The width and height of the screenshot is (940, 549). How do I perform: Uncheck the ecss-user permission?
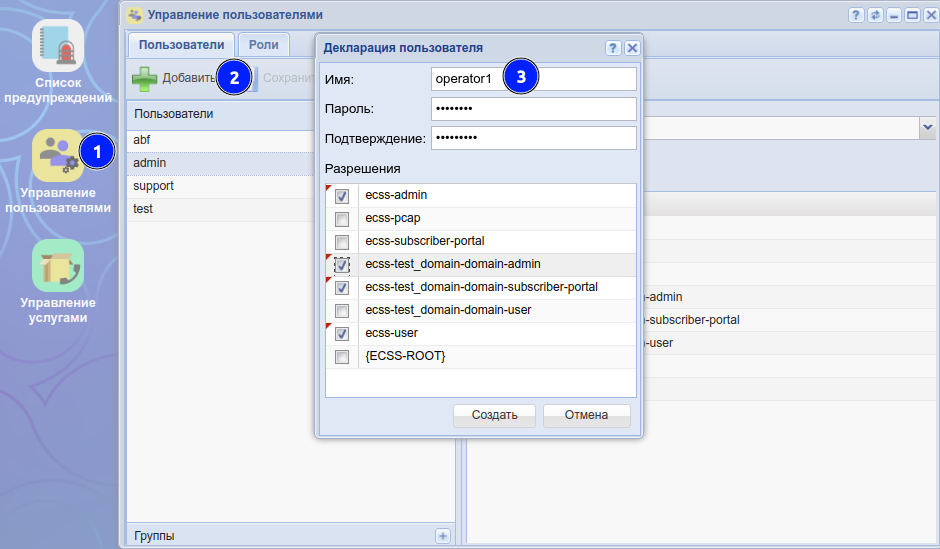pyautogui.click(x=342, y=333)
